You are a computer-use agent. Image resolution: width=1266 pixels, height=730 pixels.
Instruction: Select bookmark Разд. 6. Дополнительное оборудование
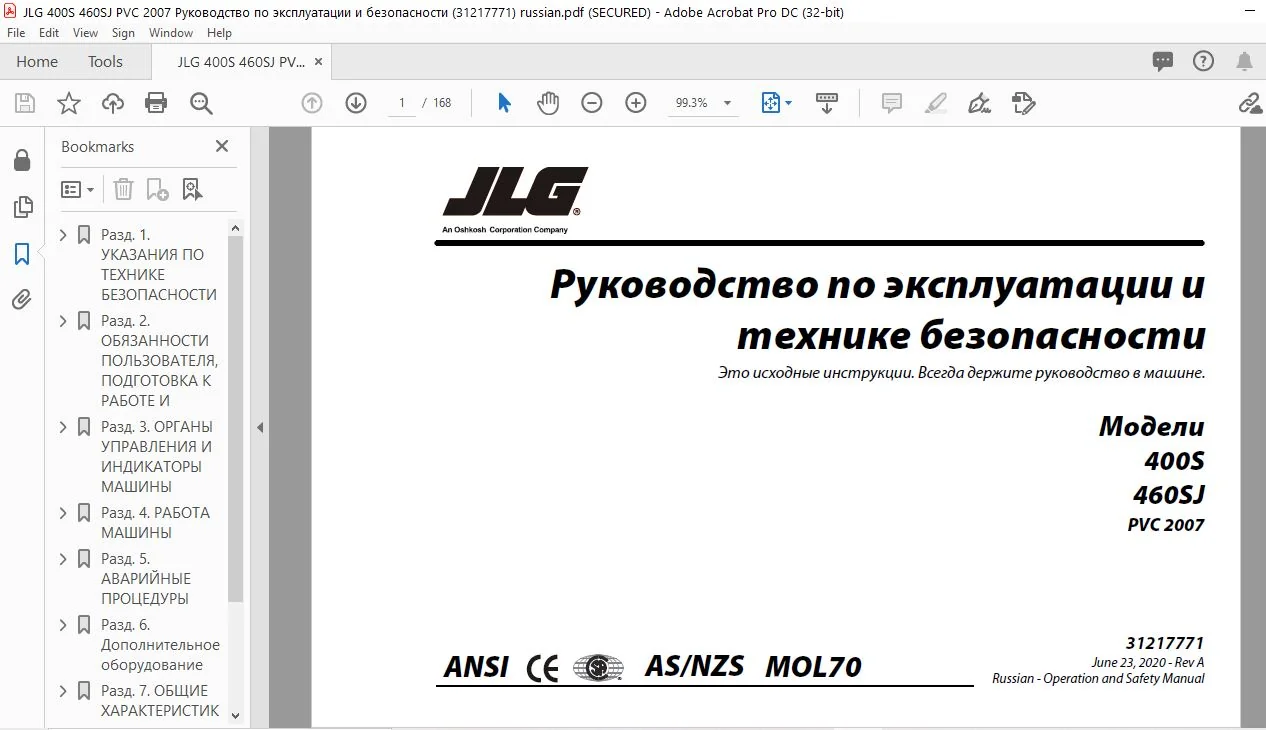click(x=160, y=645)
